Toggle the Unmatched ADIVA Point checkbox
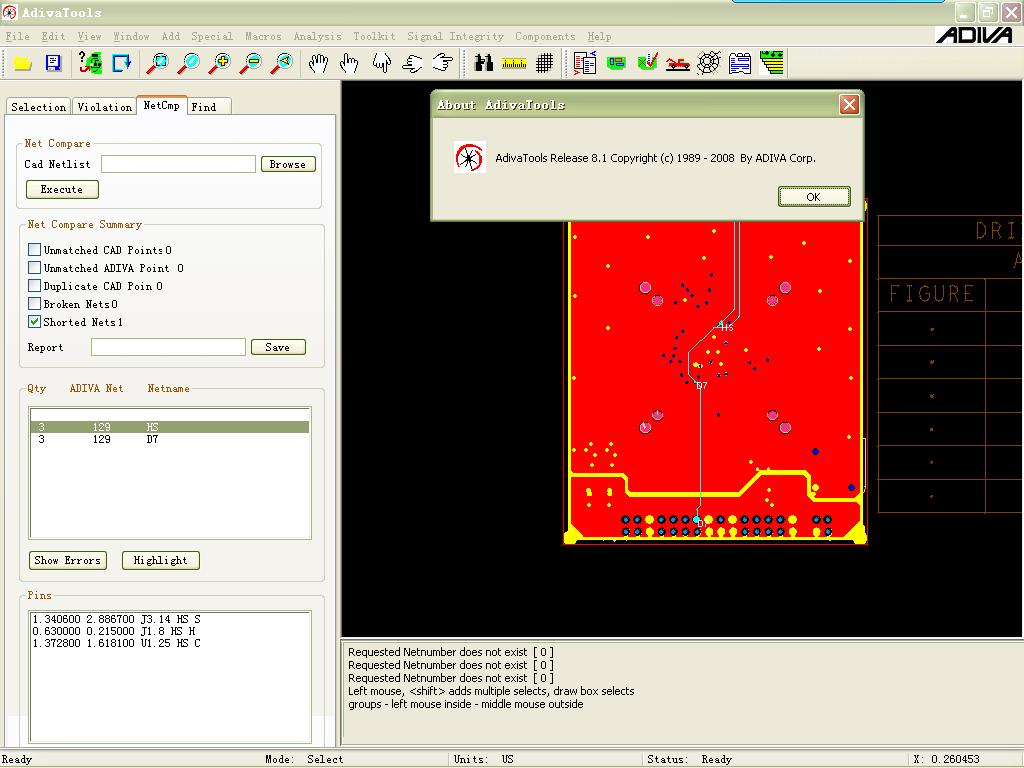This screenshot has width=1024, height=768. [35, 268]
